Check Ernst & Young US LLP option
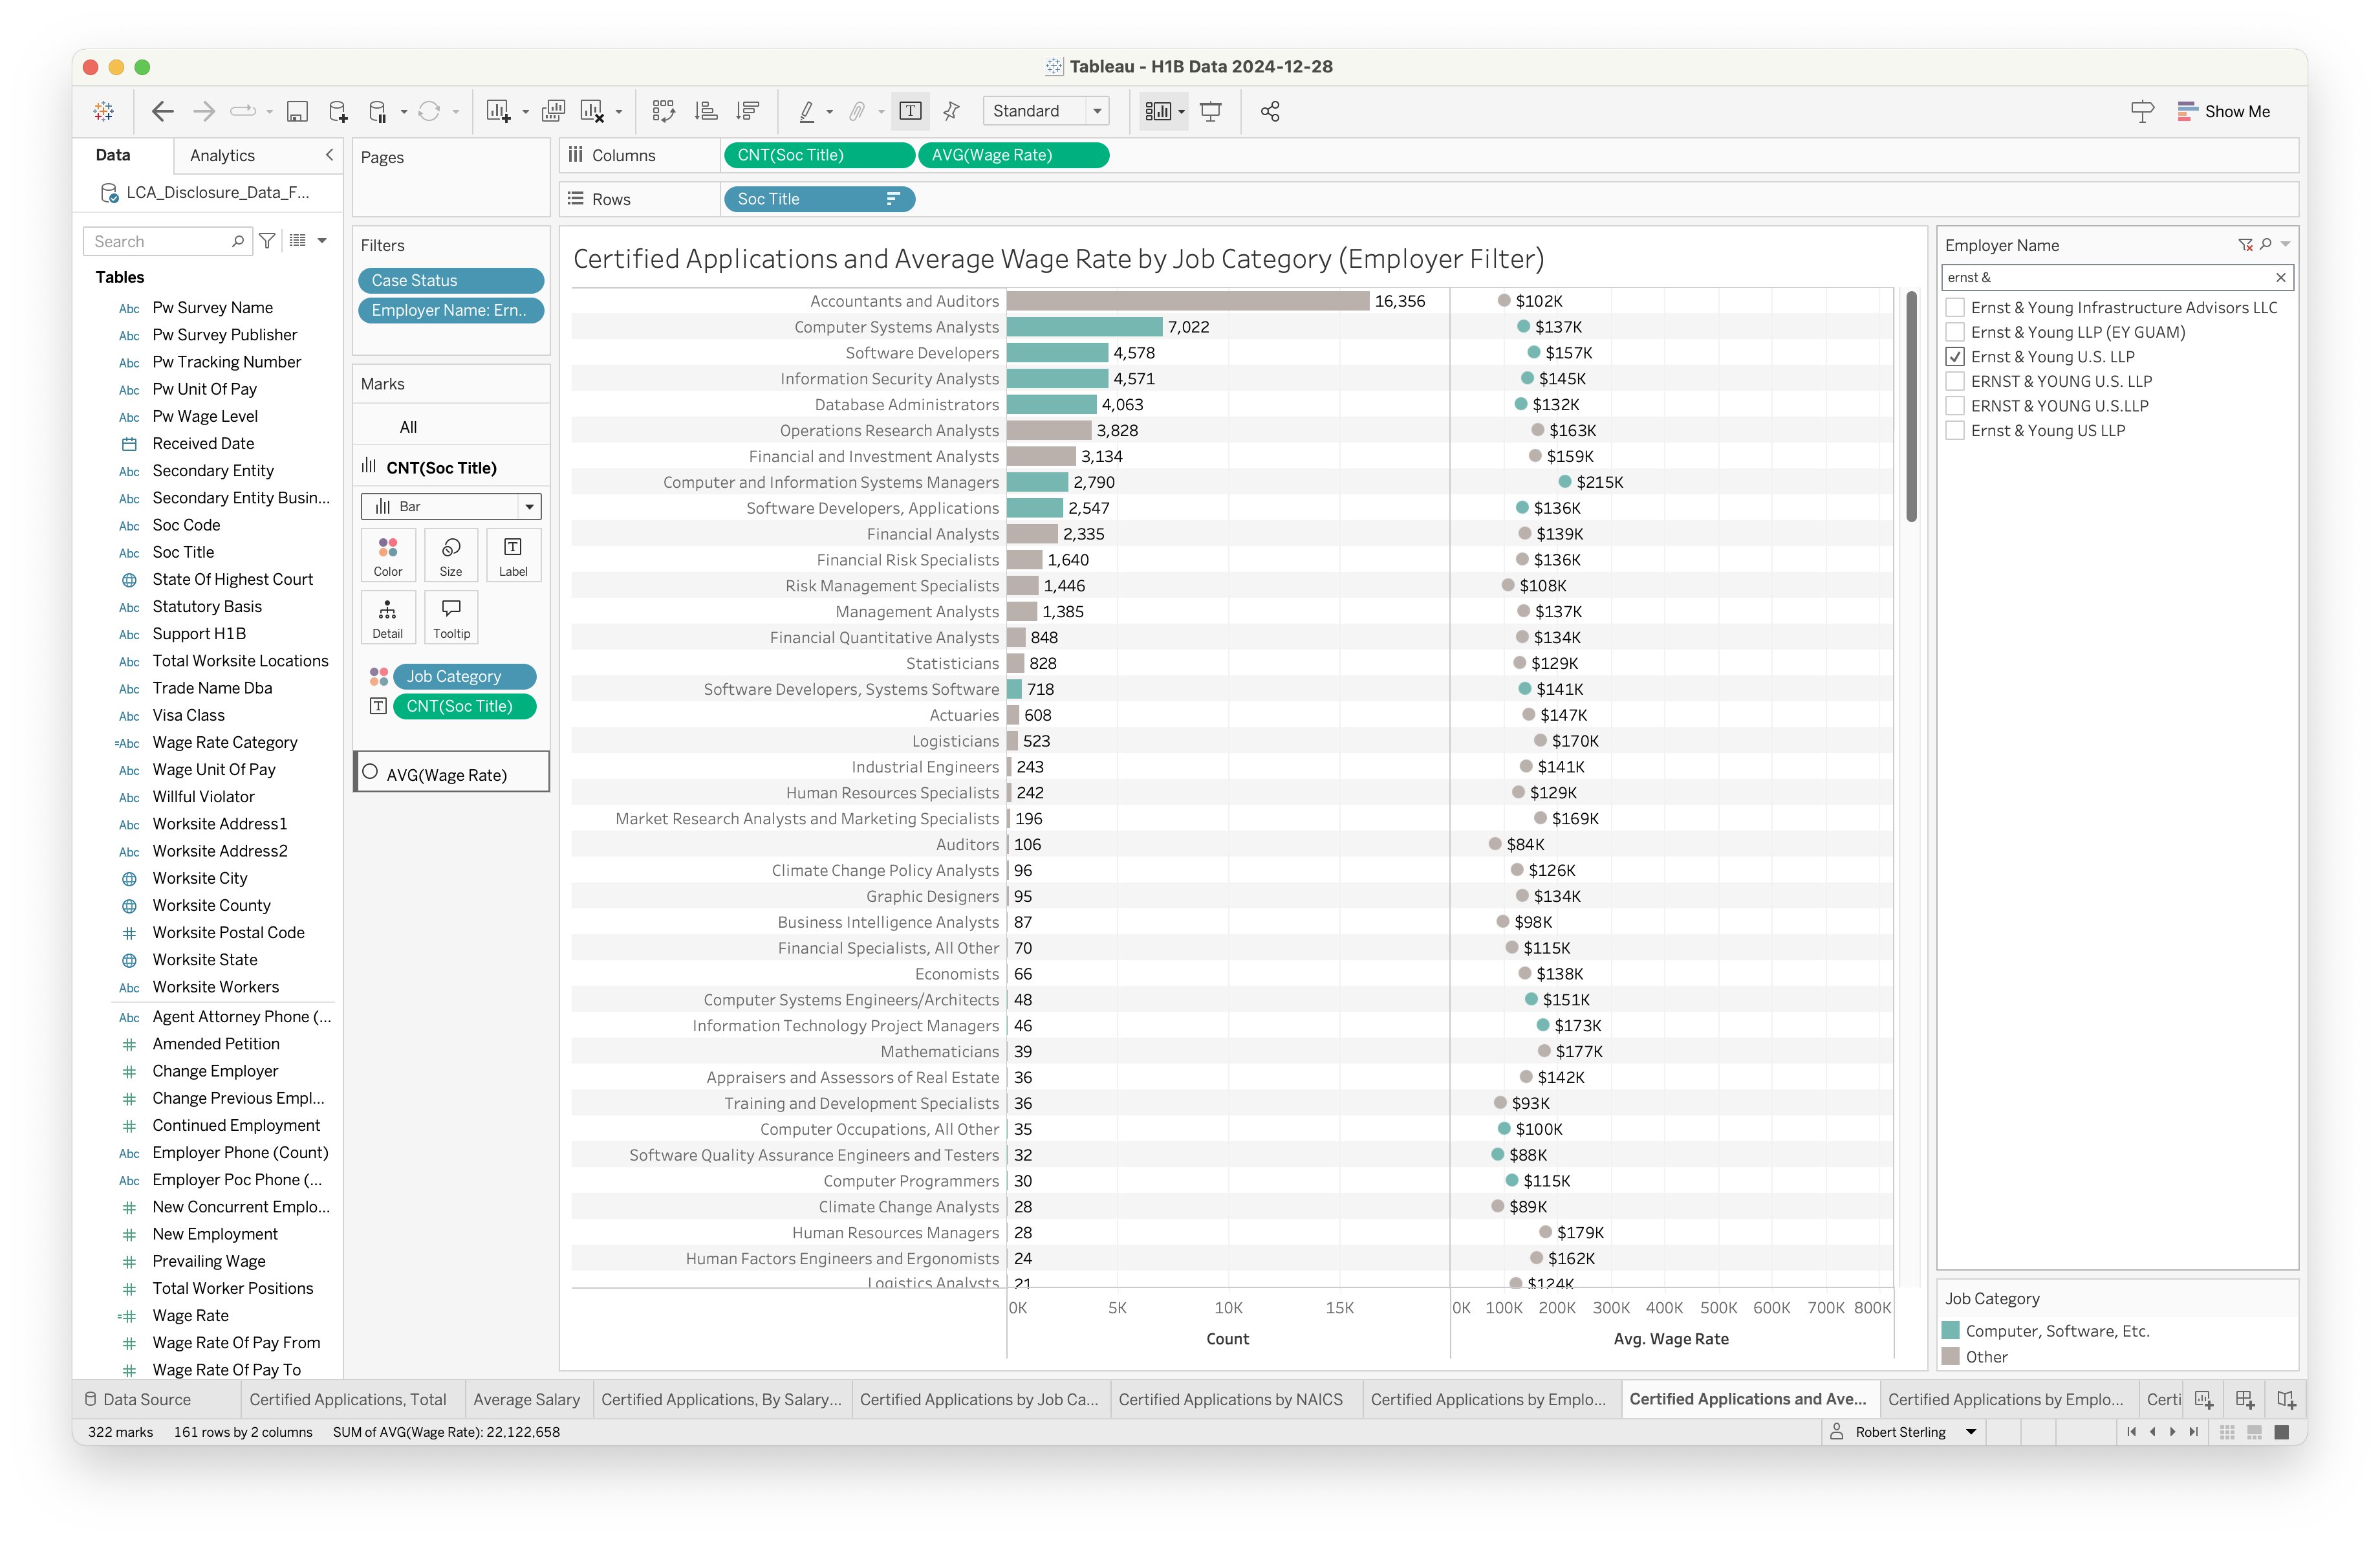 pyautogui.click(x=1955, y=431)
